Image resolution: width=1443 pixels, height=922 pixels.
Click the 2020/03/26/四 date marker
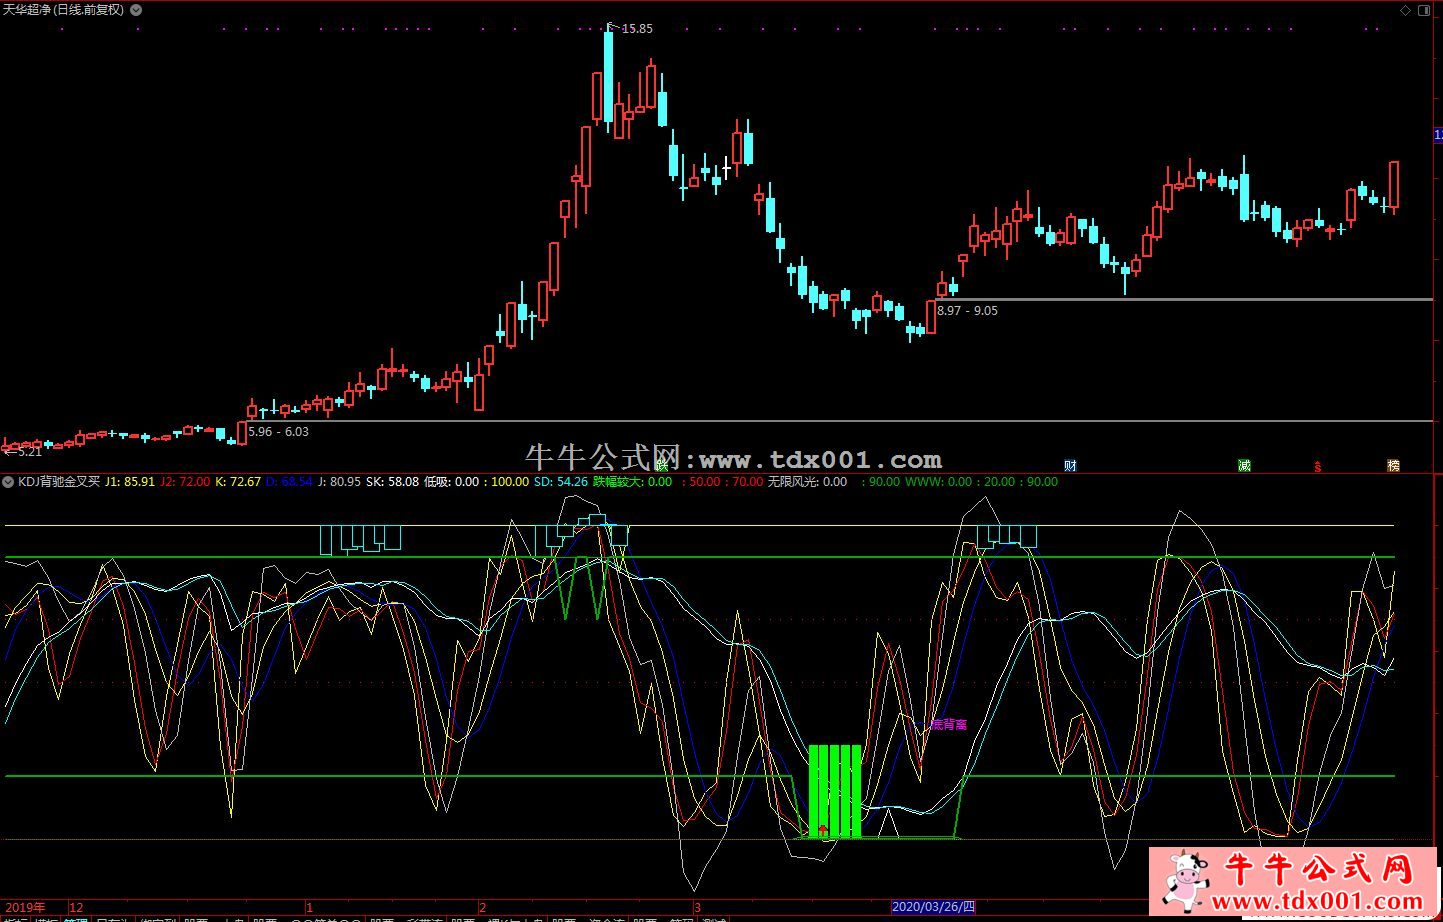pyautogui.click(x=932, y=907)
